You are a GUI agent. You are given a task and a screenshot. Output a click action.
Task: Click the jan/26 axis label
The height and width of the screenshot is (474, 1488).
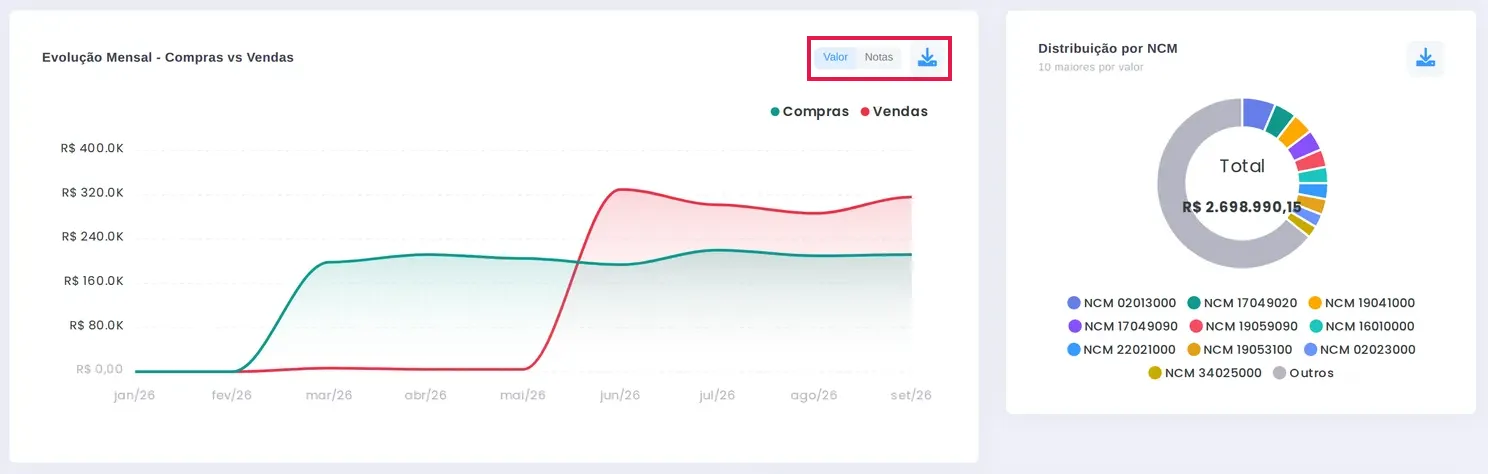click(x=135, y=396)
